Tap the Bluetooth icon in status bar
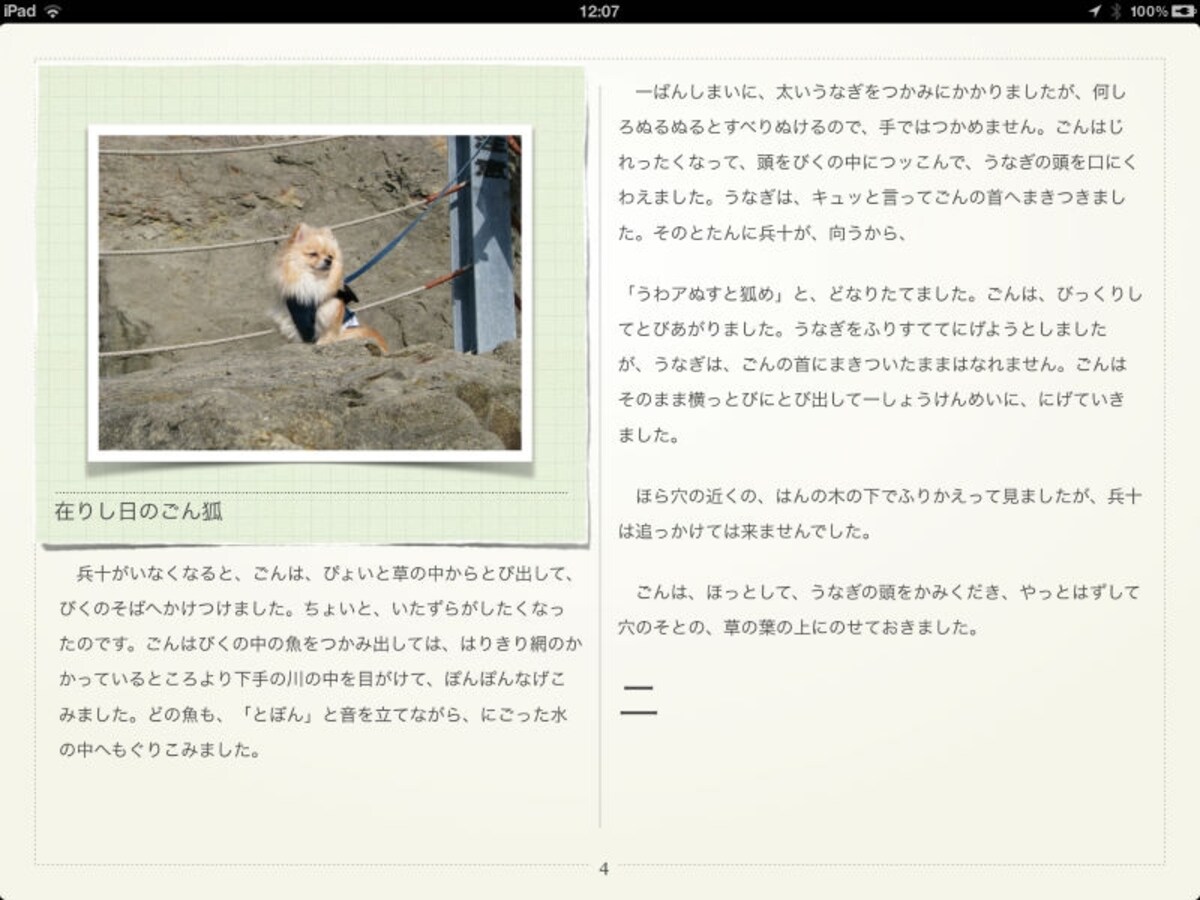The width and height of the screenshot is (1200, 900). 1116,11
